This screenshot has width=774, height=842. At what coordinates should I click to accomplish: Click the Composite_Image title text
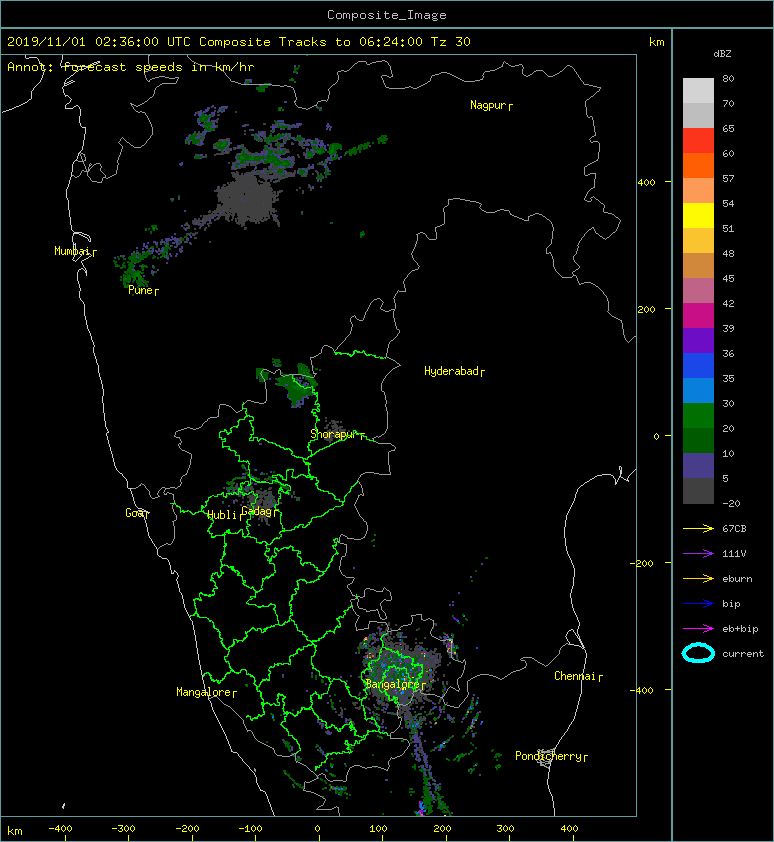tap(387, 15)
